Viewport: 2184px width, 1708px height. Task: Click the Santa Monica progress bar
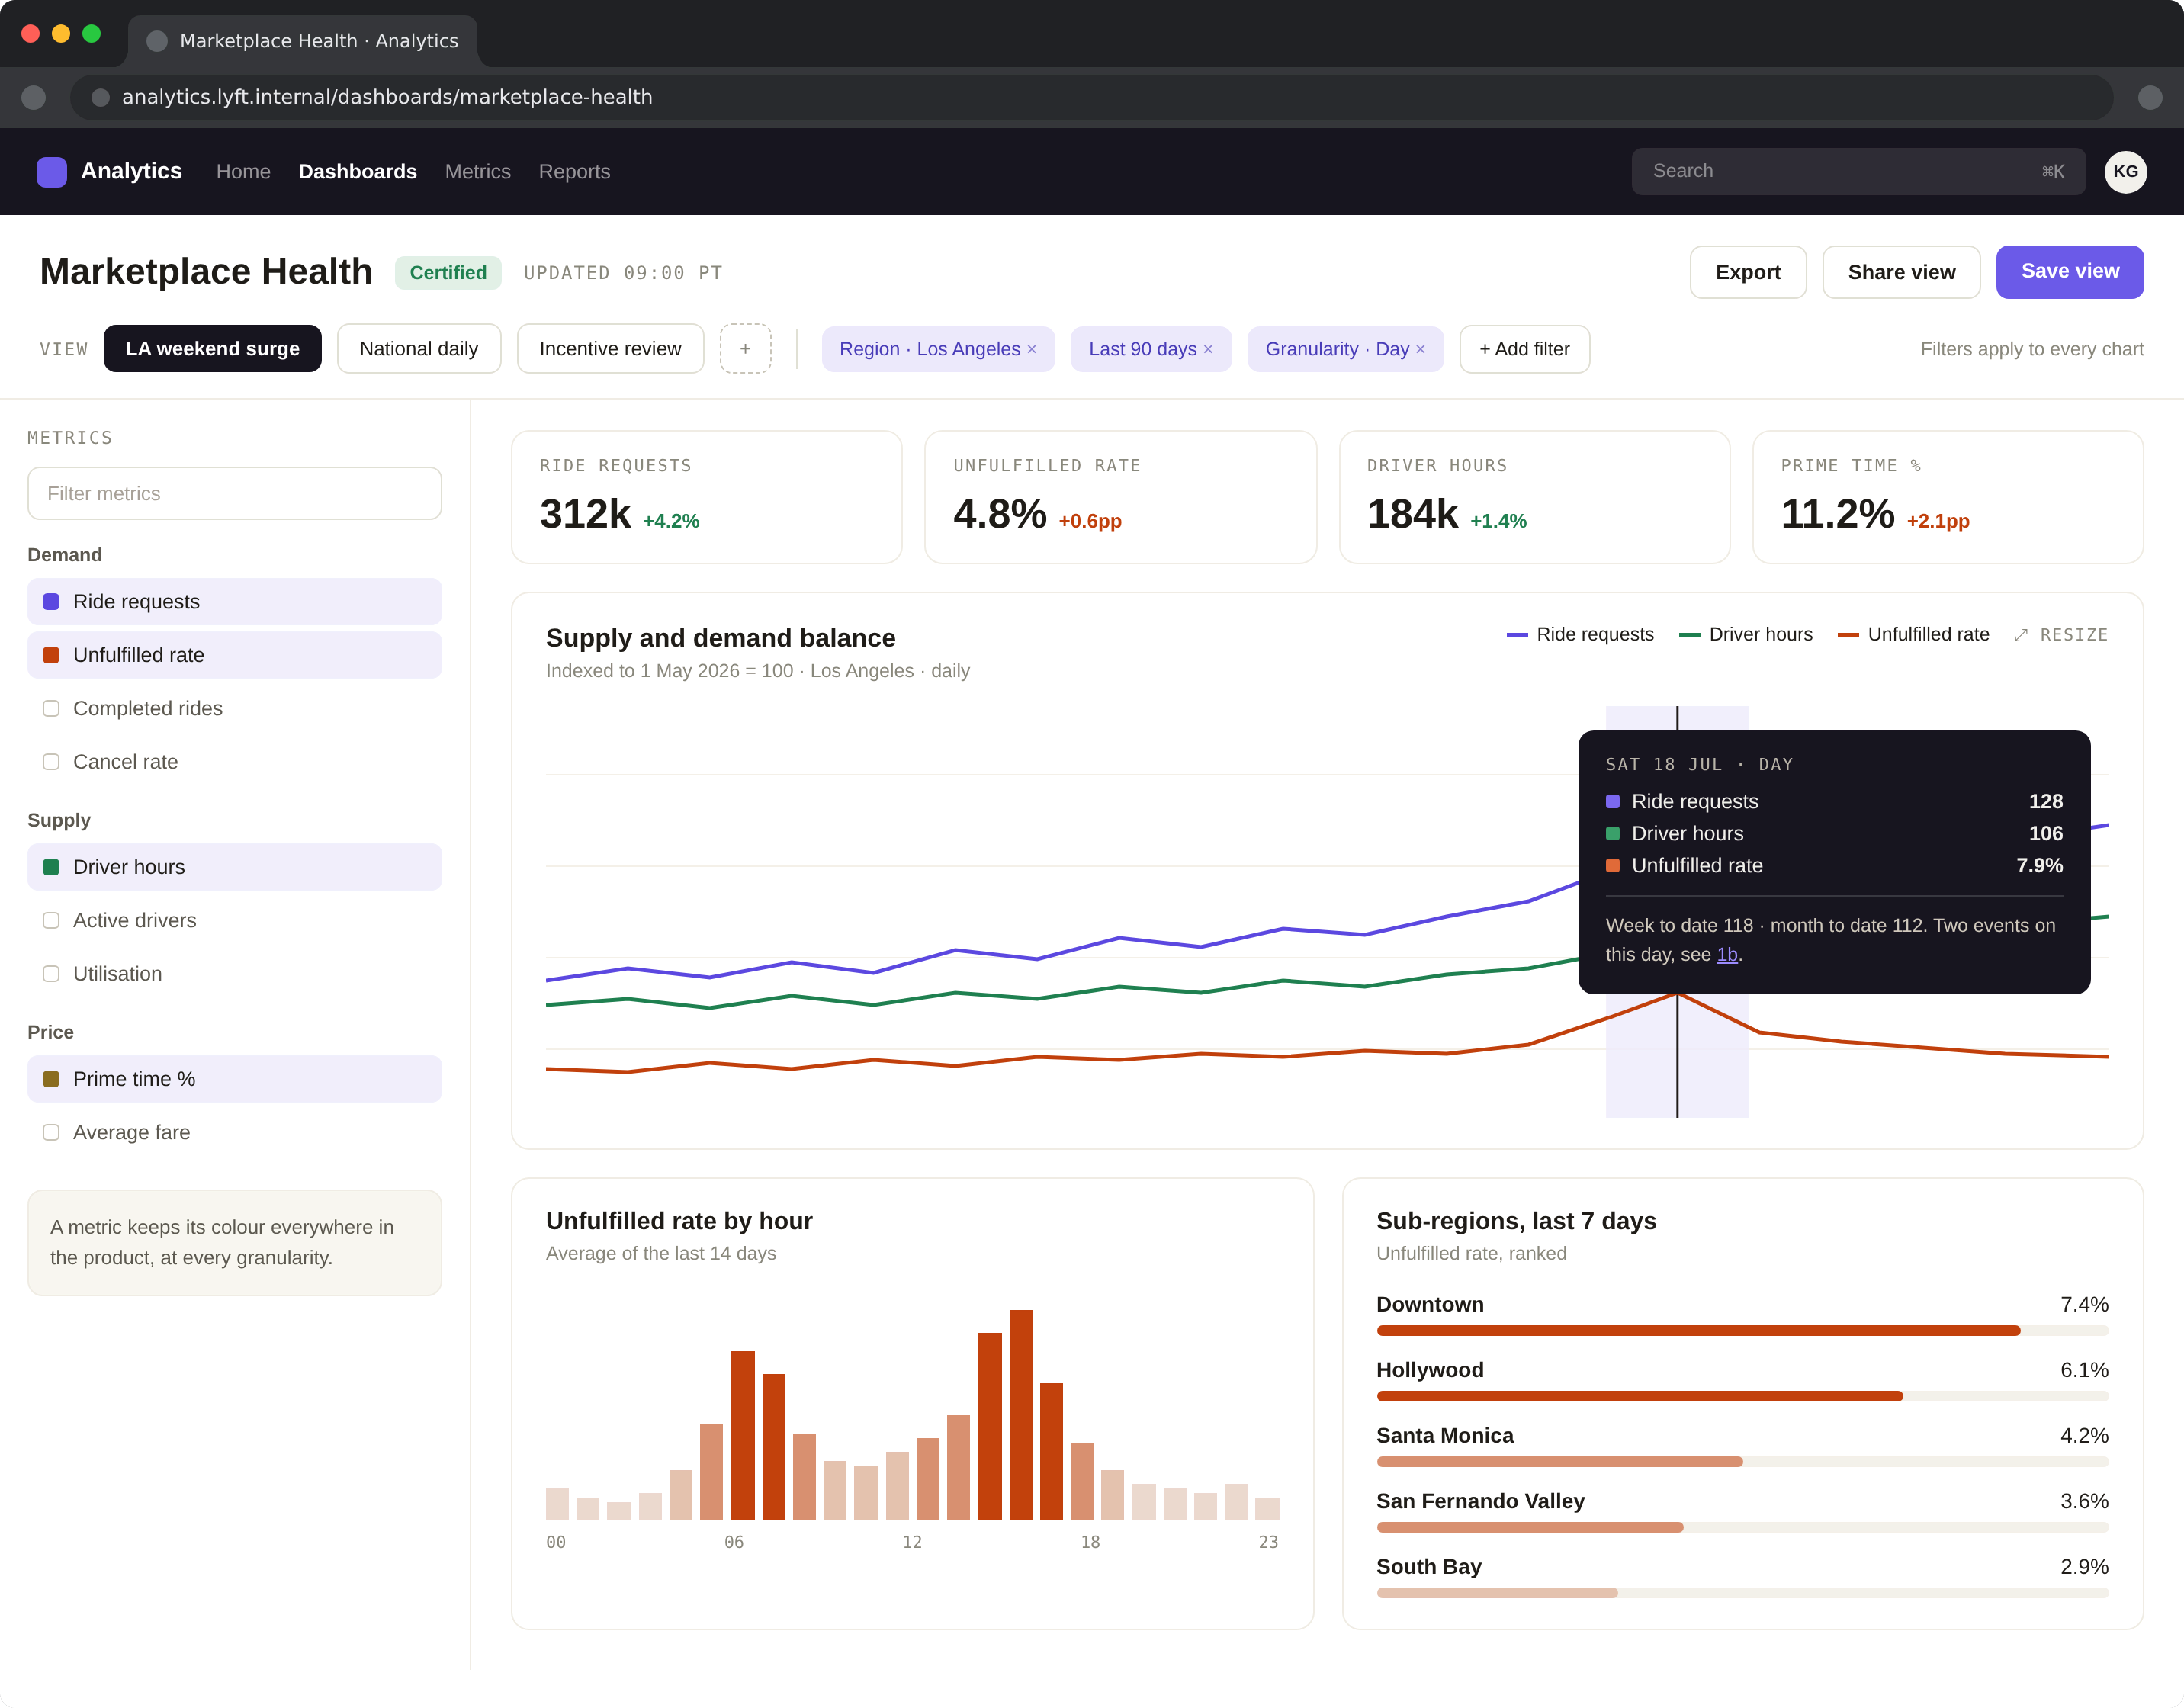(1742, 1462)
